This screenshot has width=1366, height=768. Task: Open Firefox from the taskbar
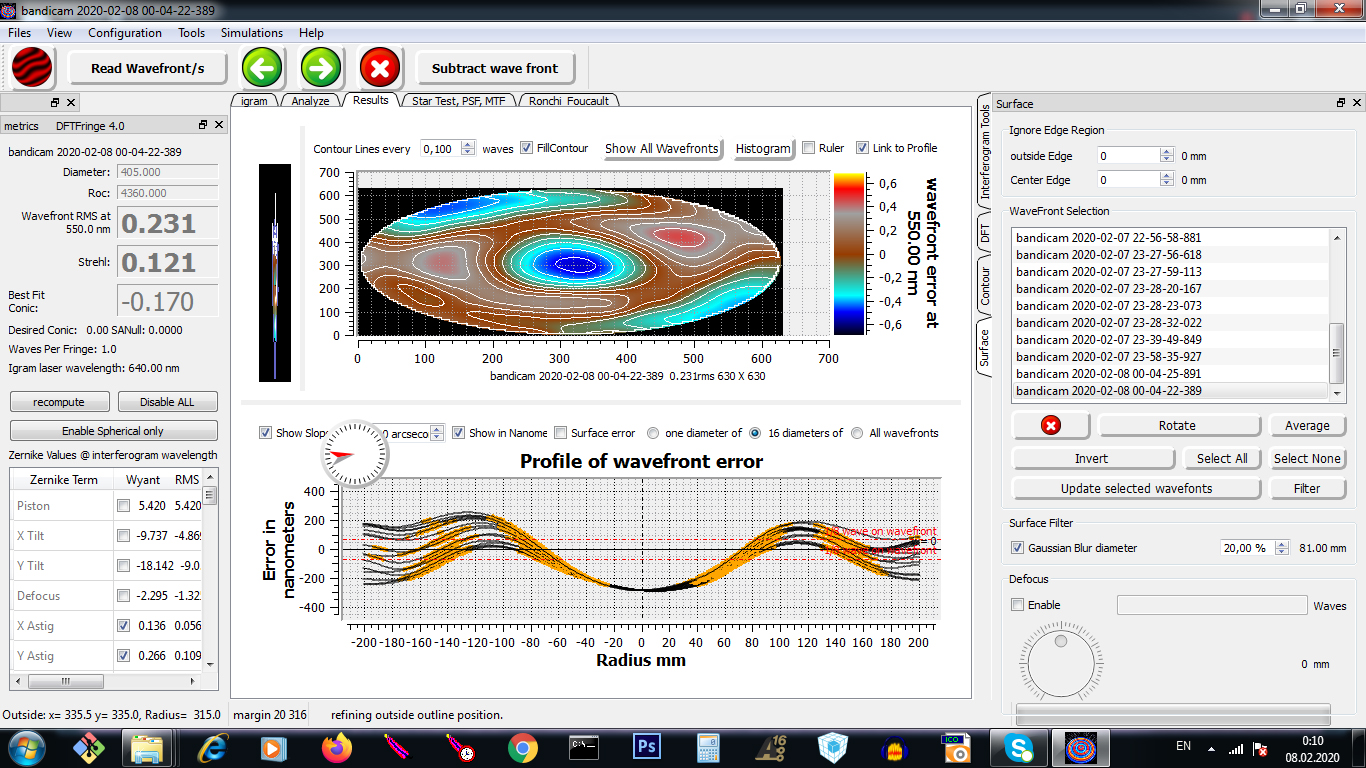pyautogui.click(x=337, y=747)
